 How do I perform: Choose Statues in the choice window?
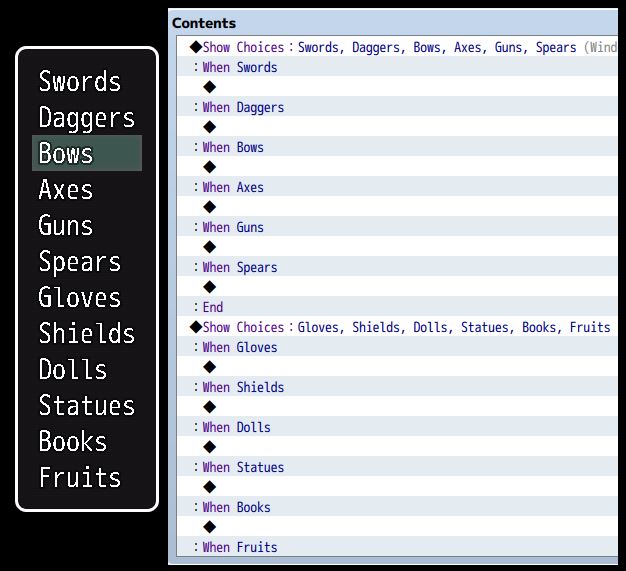(87, 405)
